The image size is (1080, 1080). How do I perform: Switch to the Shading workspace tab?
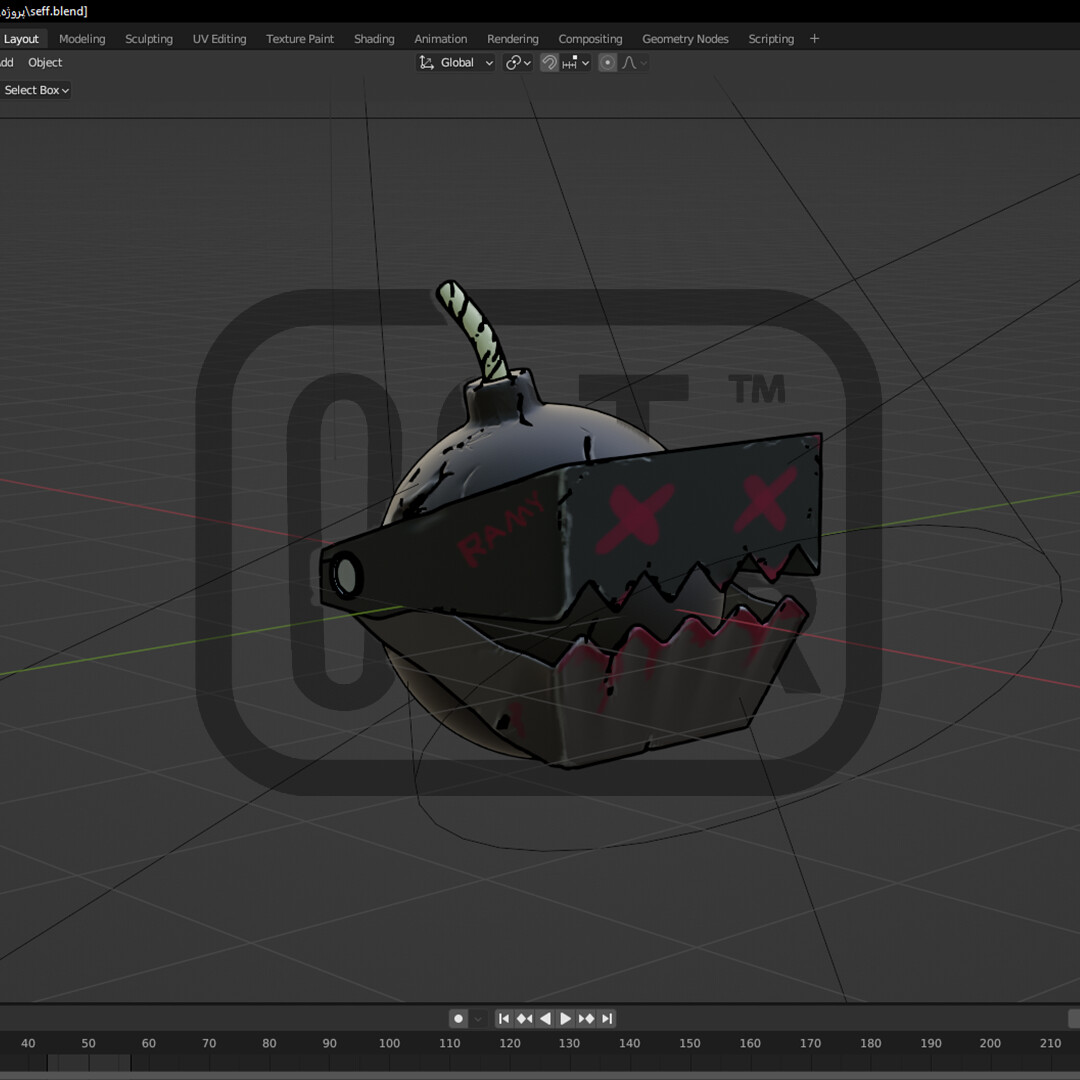(x=374, y=39)
